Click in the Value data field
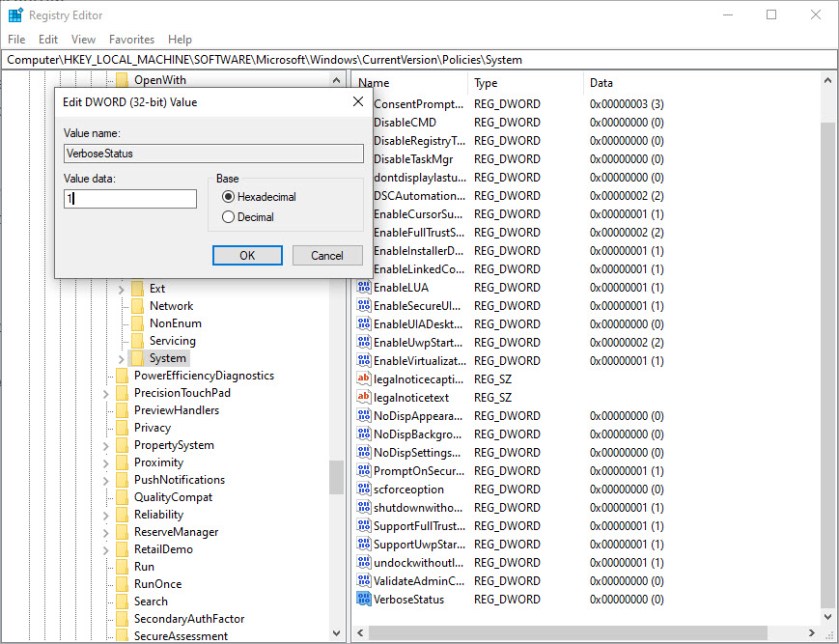The width and height of the screenshot is (839, 644). [130, 199]
